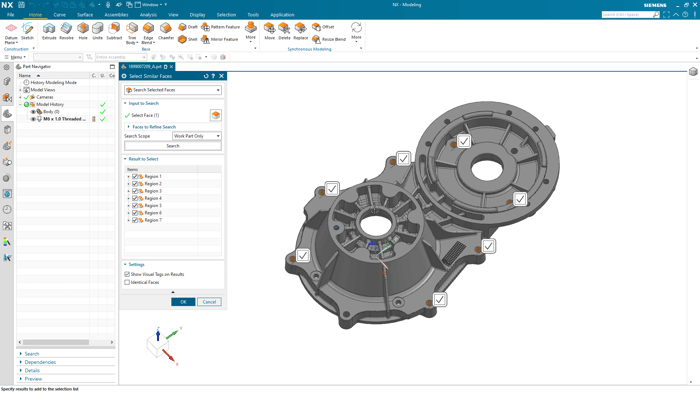Open the Analysis ribbon tab
Image resolution: width=700 pixels, height=393 pixels.
point(148,15)
